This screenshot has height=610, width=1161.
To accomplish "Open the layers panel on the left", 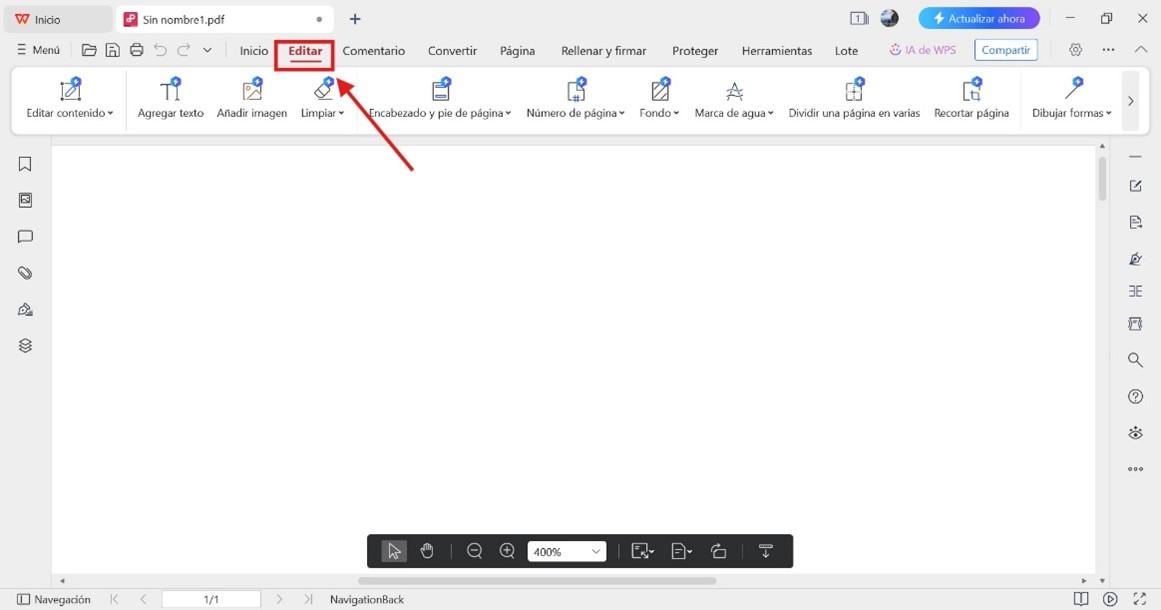I will pyautogui.click(x=24, y=344).
